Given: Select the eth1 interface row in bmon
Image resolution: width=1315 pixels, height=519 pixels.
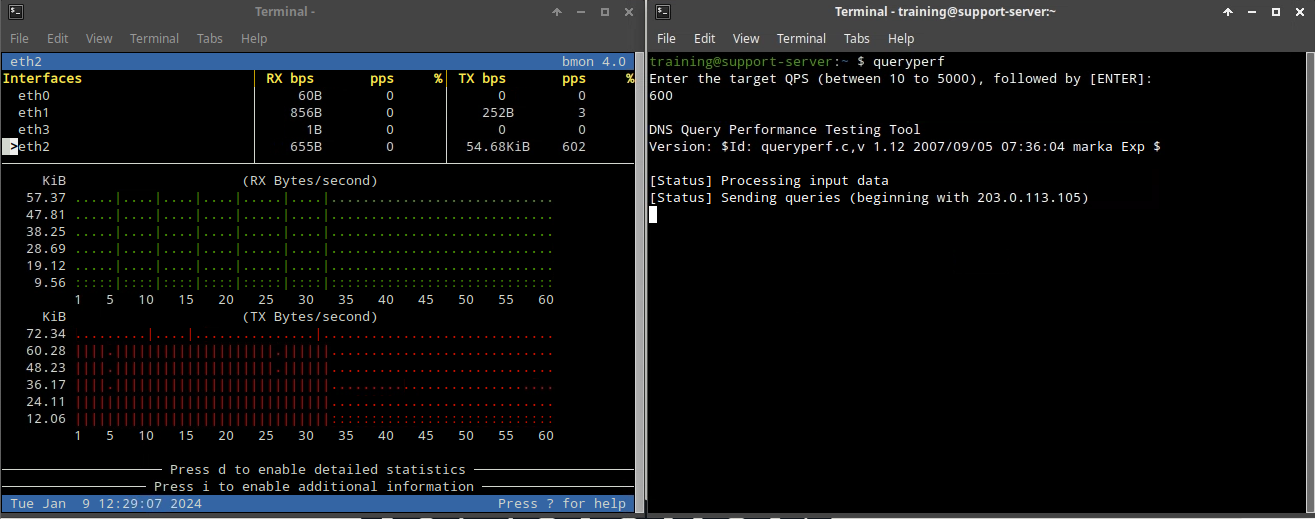Looking at the screenshot, I should 34,112.
